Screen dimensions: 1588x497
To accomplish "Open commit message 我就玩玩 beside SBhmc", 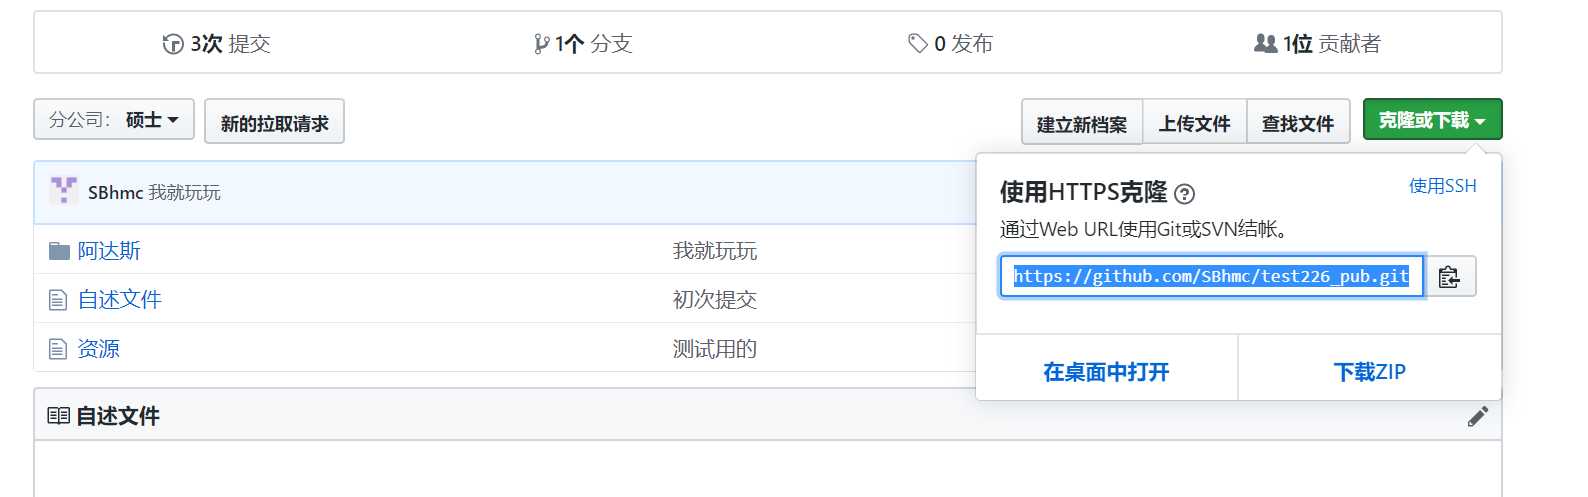I will coord(184,192).
